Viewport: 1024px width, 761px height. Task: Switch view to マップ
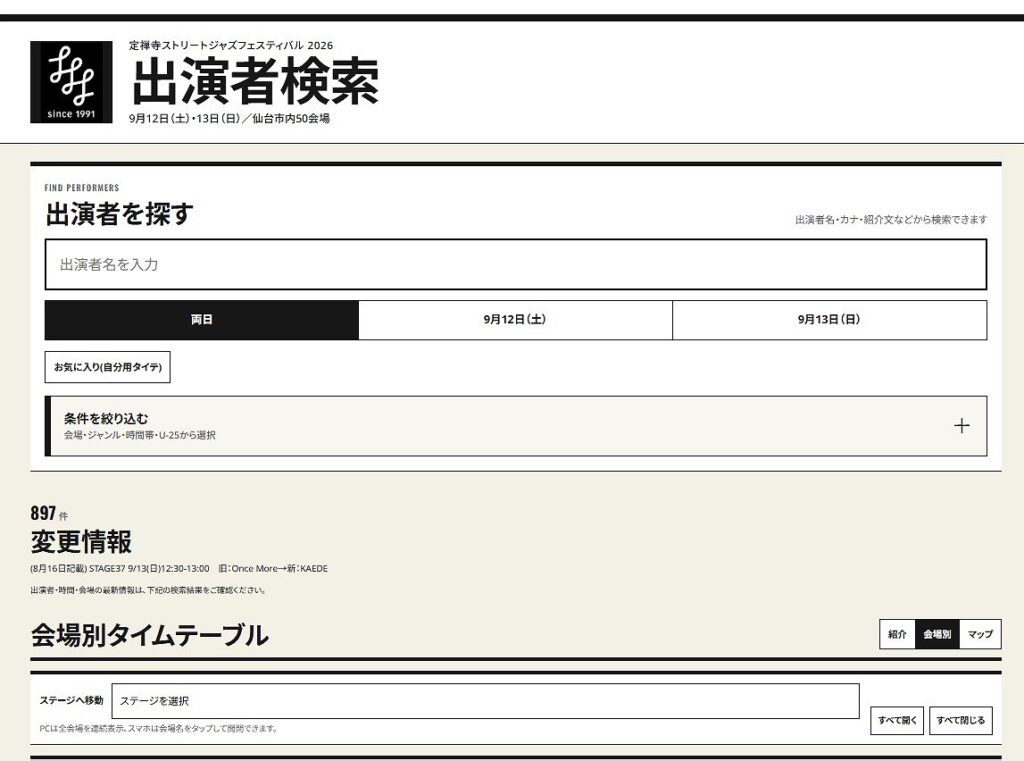980,634
